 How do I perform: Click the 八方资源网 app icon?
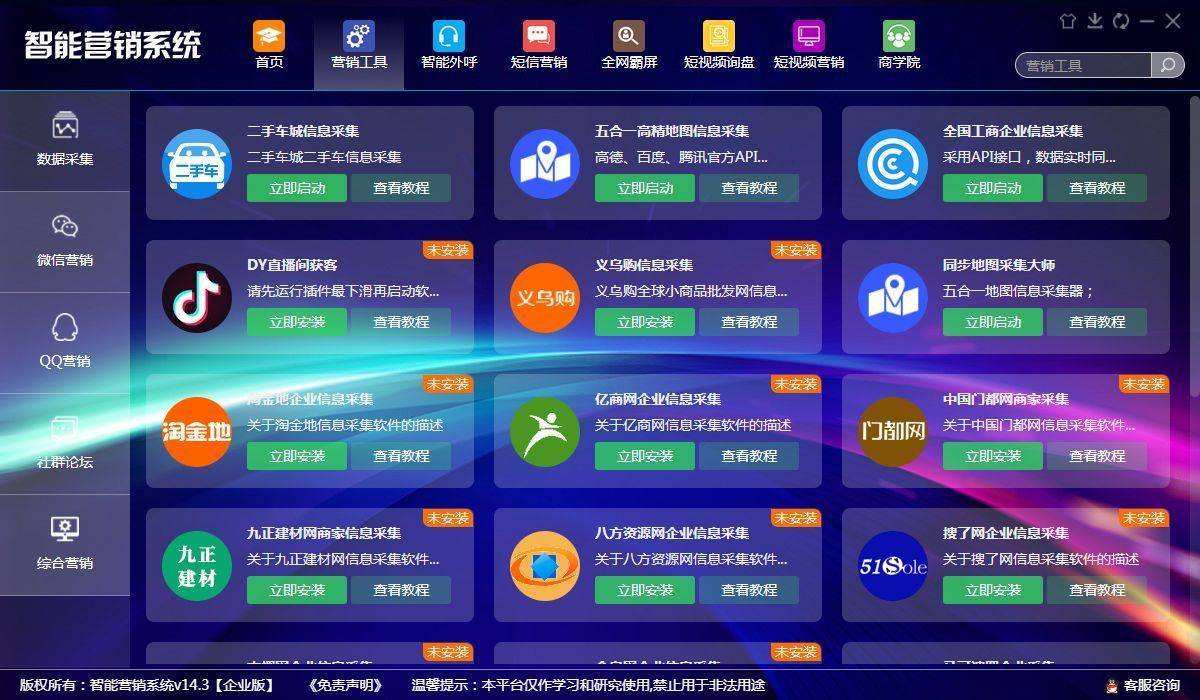(545, 566)
